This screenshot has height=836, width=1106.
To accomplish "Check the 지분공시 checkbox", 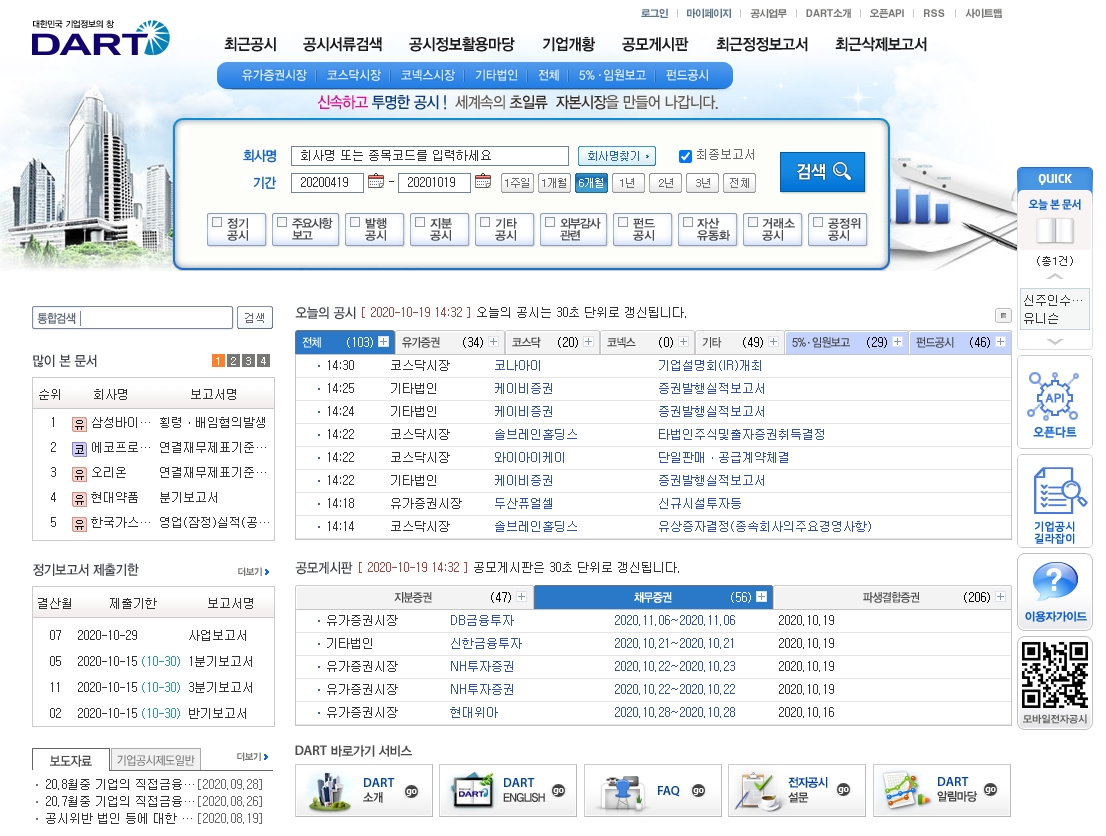I will [x=420, y=222].
